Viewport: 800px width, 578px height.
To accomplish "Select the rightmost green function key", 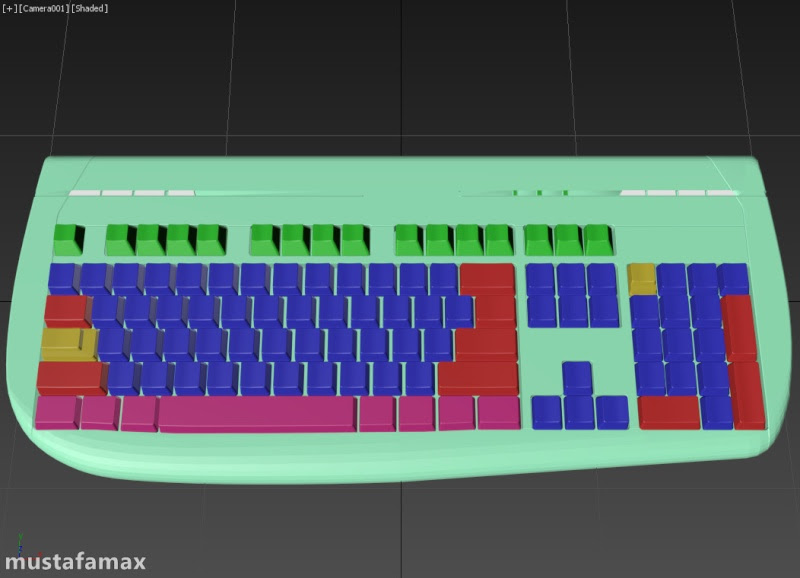I will (599, 240).
